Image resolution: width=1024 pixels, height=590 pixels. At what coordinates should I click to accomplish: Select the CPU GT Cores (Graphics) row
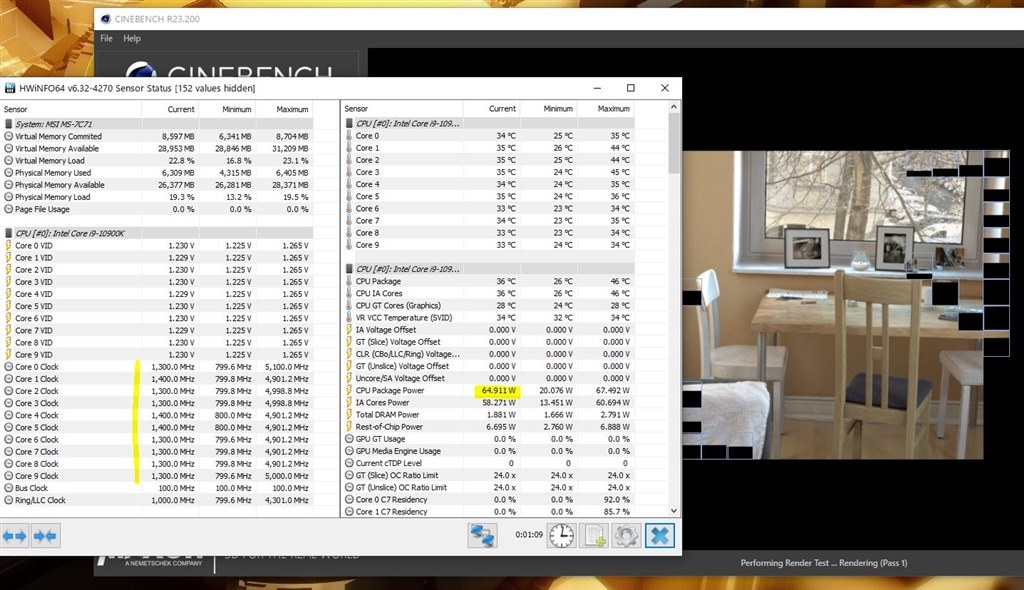487,306
